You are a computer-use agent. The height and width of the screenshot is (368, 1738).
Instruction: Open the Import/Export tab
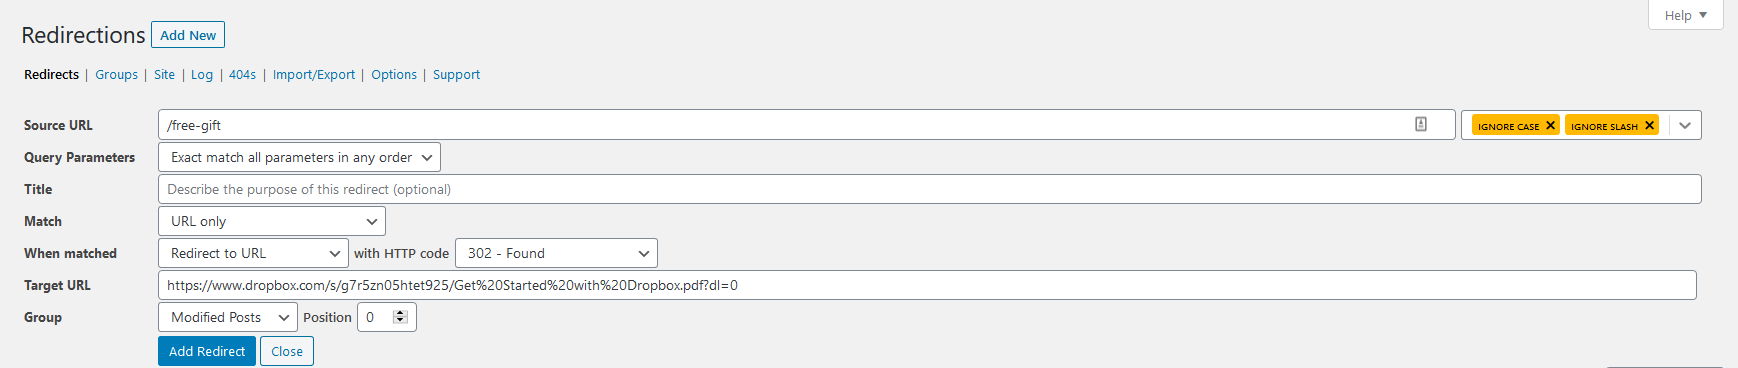coord(314,75)
